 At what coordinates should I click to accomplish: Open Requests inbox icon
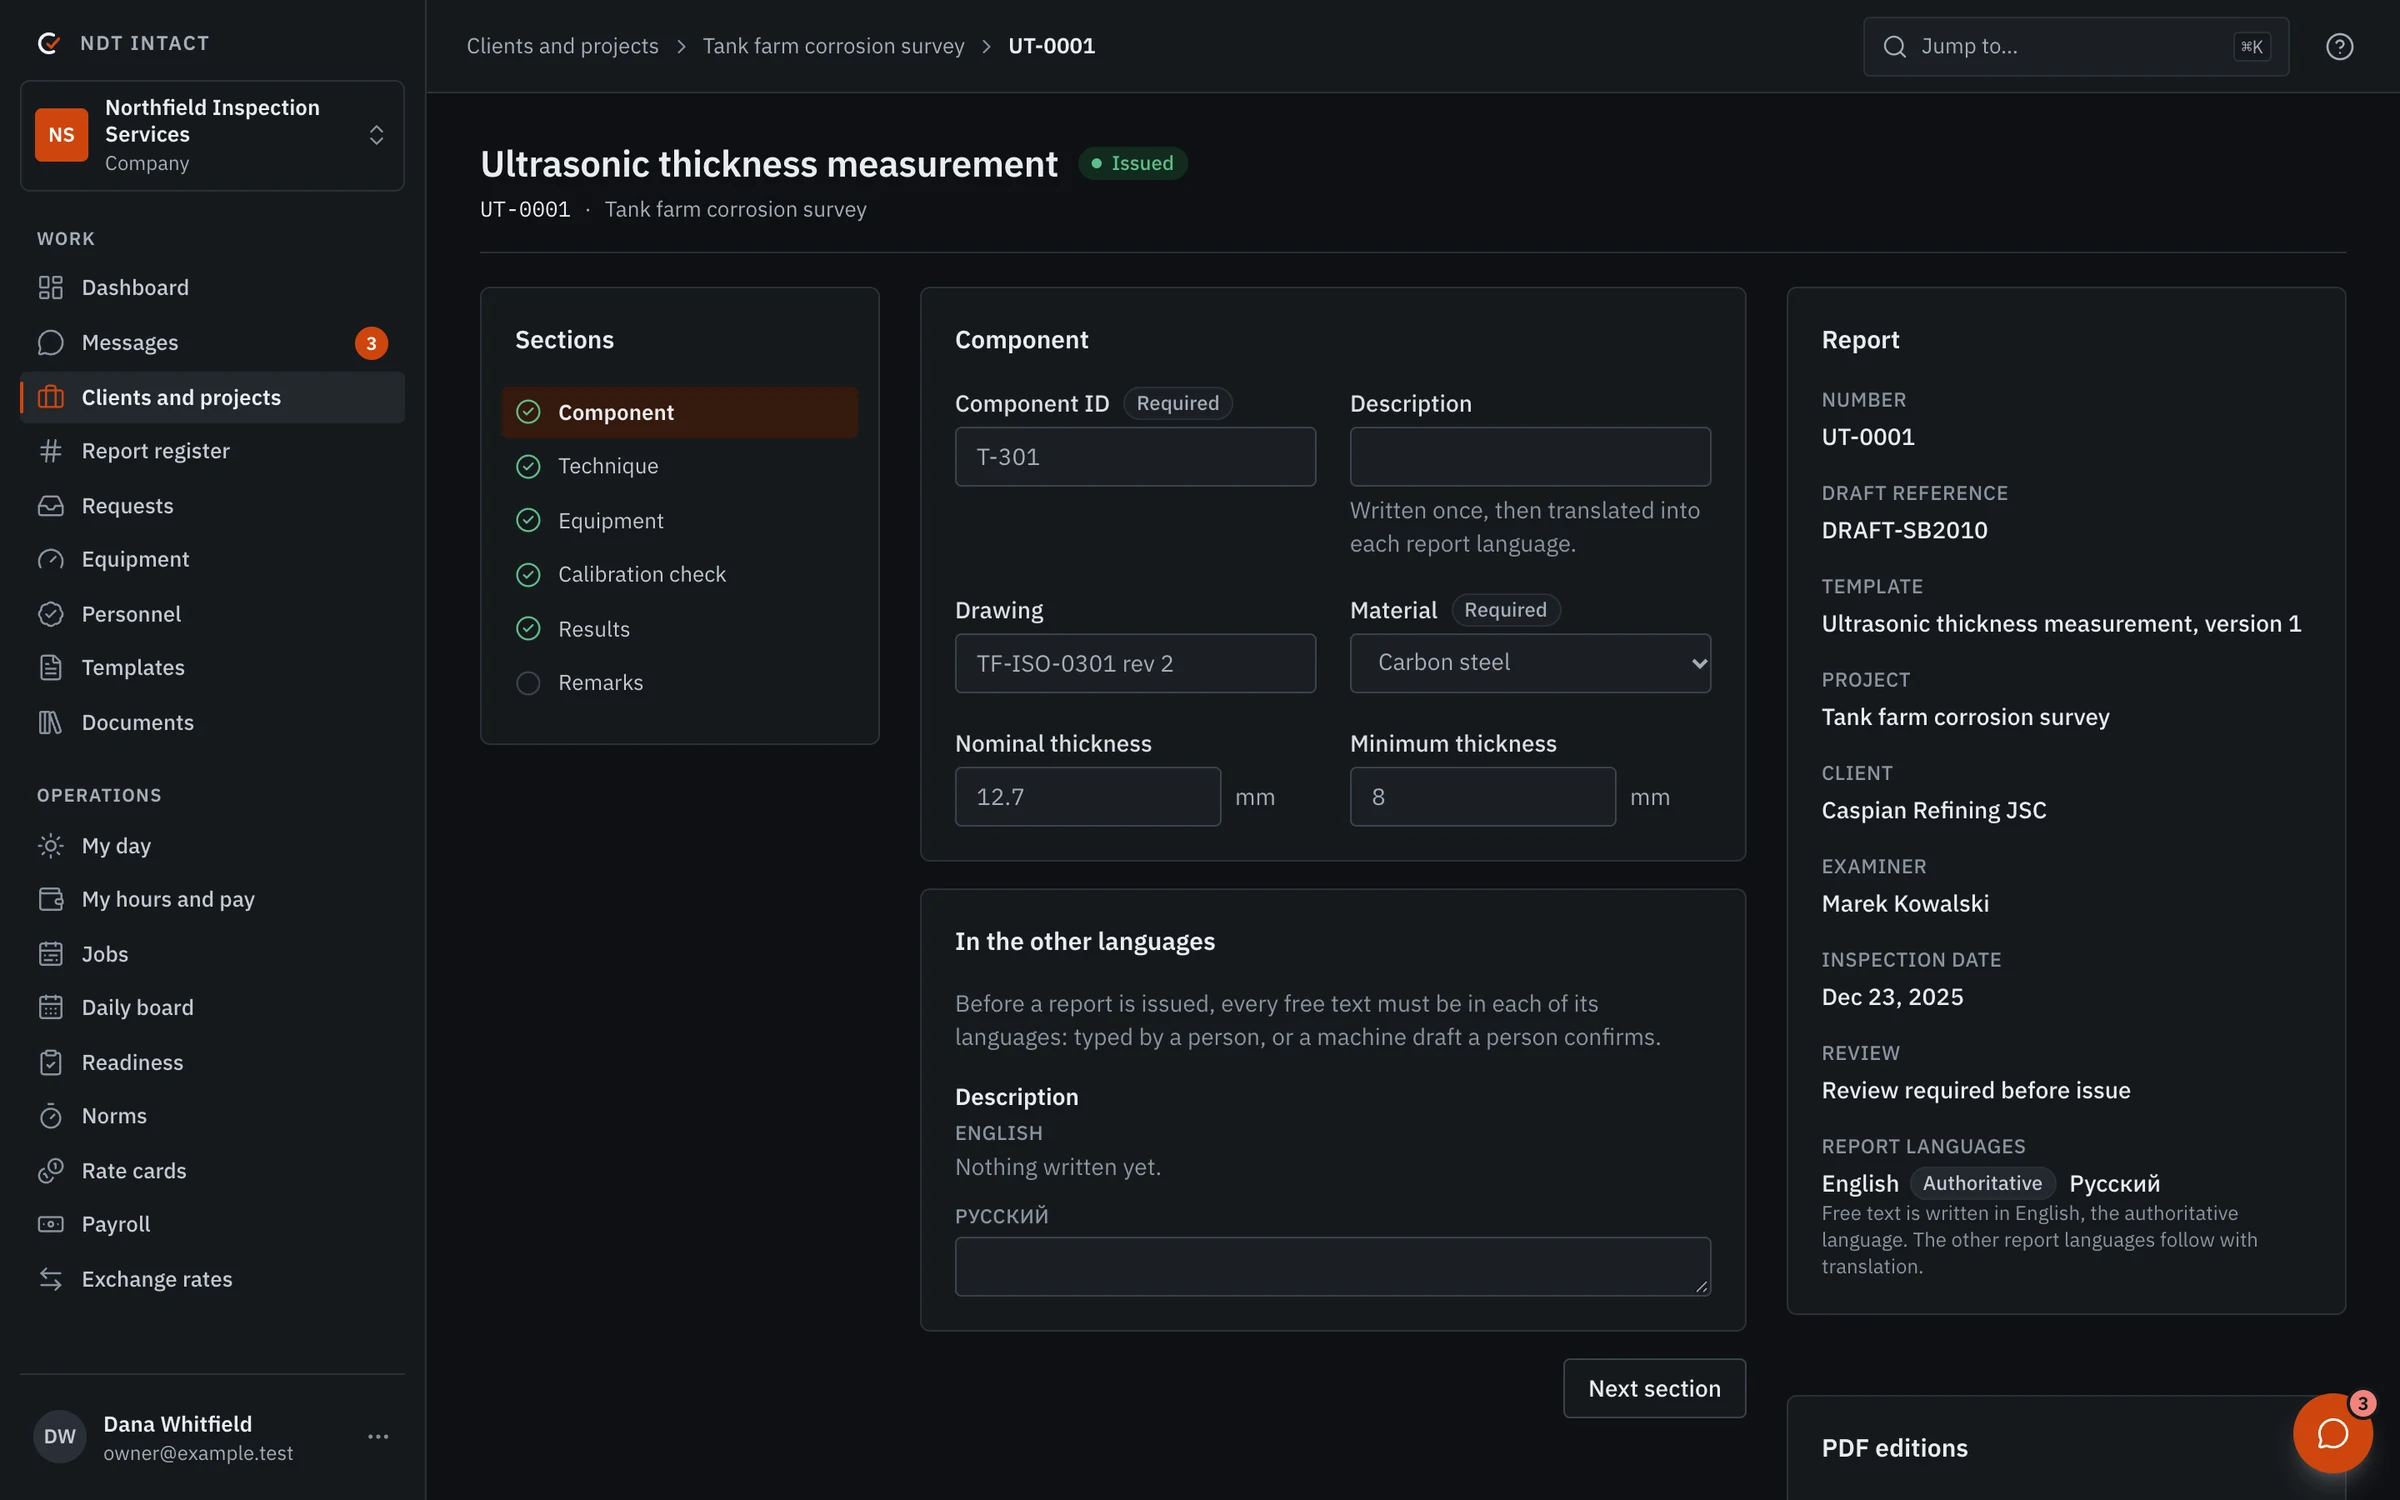[50, 506]
